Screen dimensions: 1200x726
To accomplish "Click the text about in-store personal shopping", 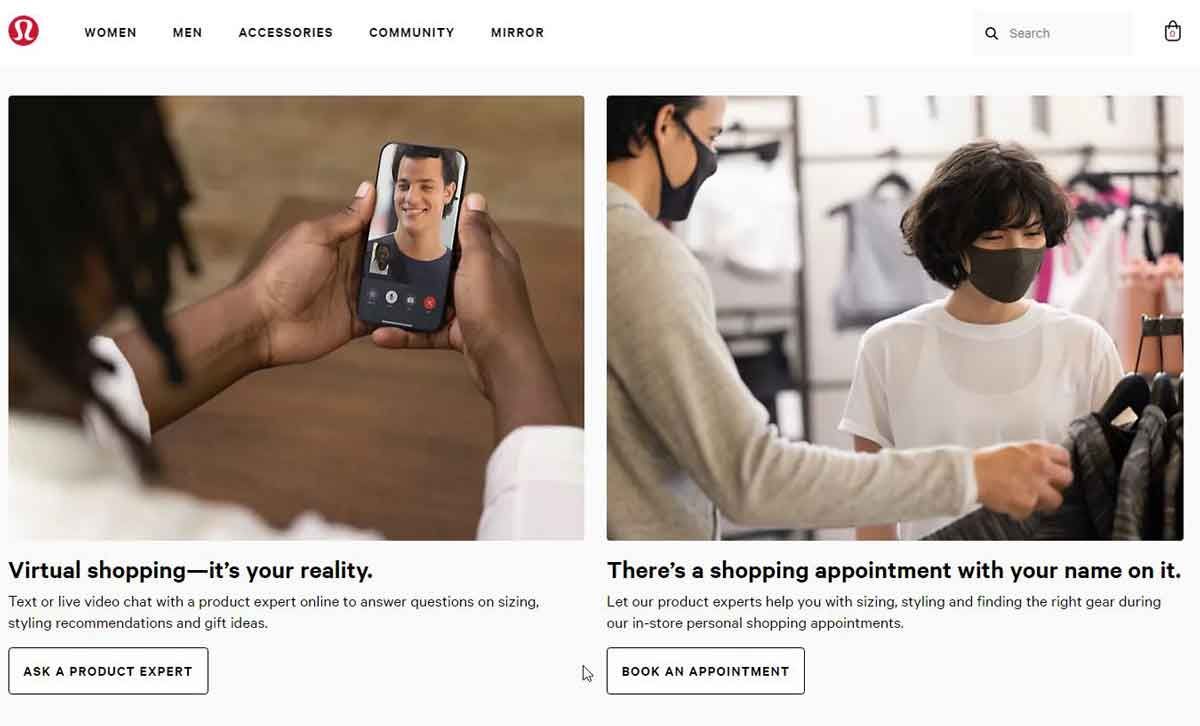I will pyautogui.click(x=884, y=612).
